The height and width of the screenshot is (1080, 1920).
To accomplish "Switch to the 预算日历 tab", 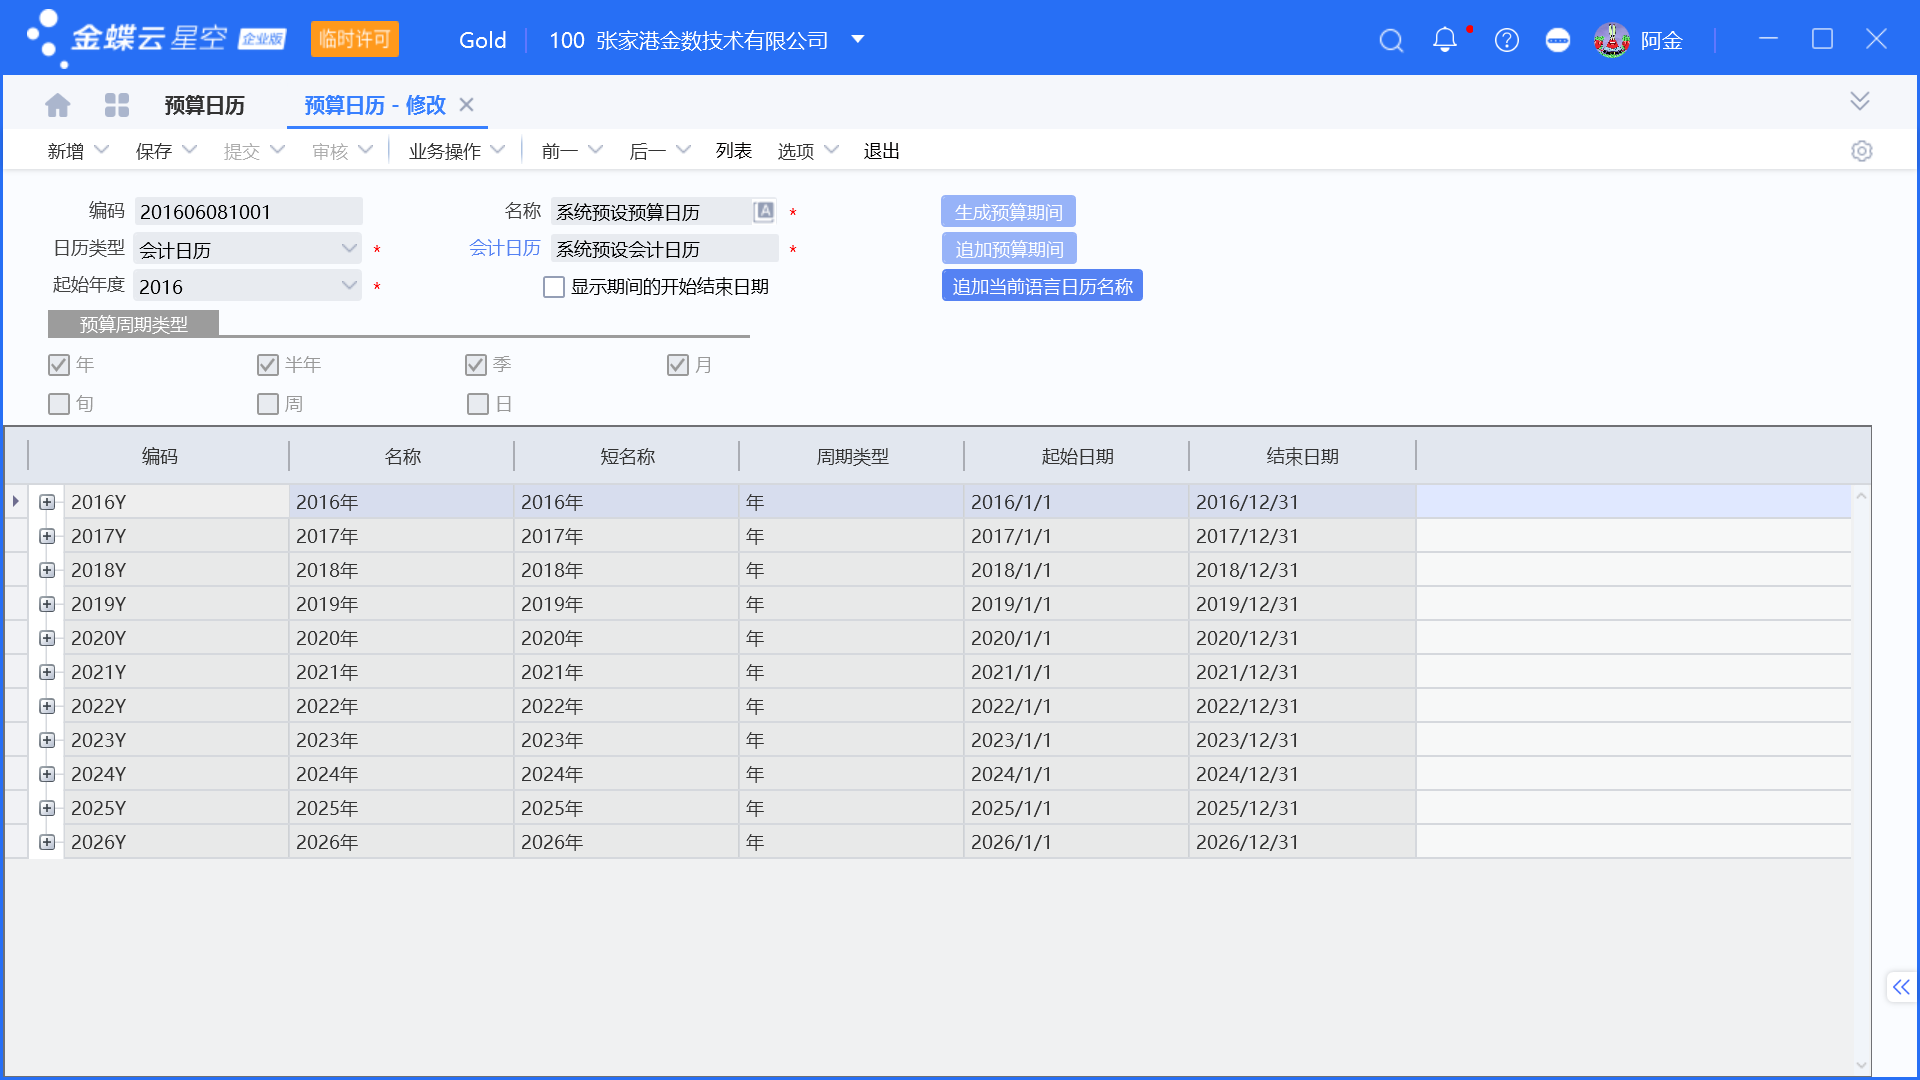I will [205, 104].
